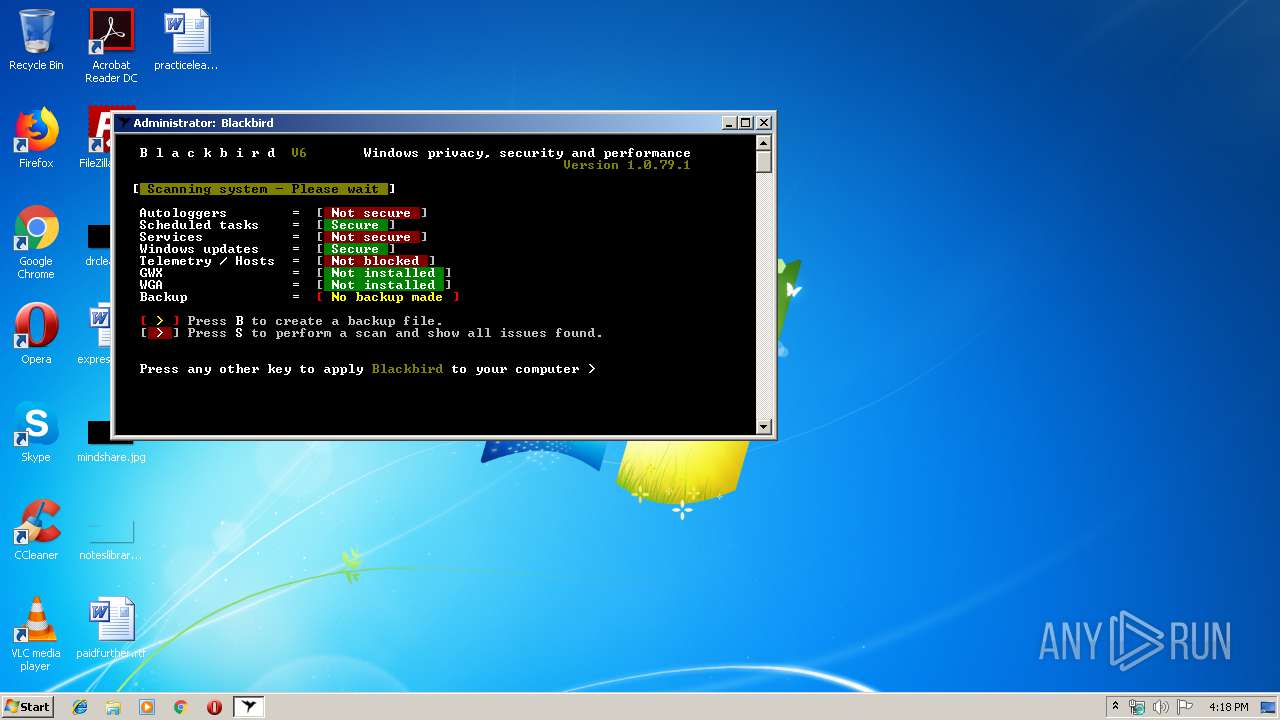Select Blackbird window taskbar button
Viewport: 1280px width, 720px height.
[249, 707]
